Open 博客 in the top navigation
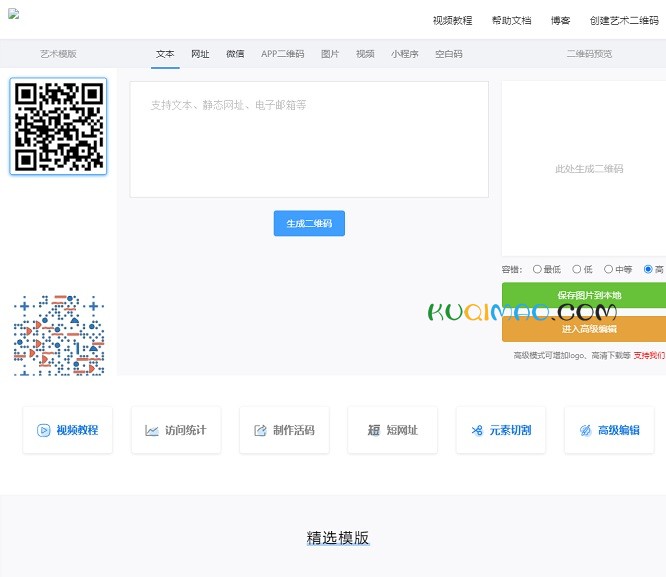The width and height of the screenshot is (666, 577). click(560, 20)
